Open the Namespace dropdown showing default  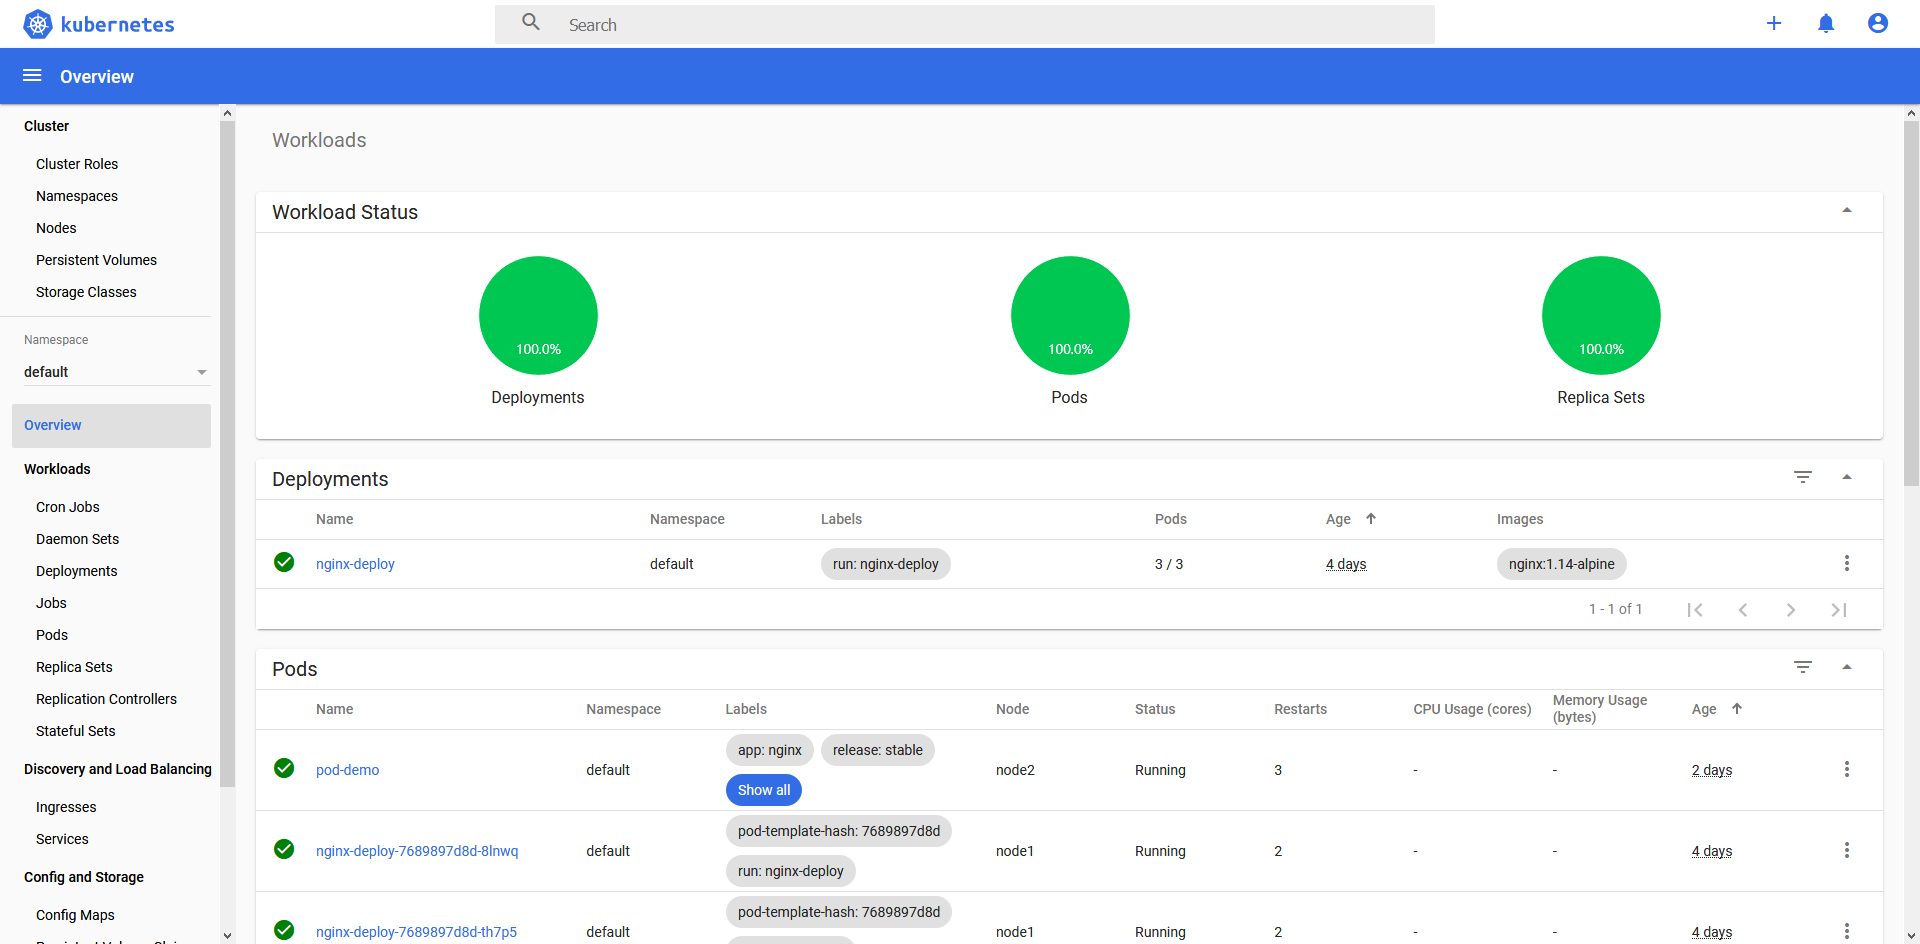[116, 372]
